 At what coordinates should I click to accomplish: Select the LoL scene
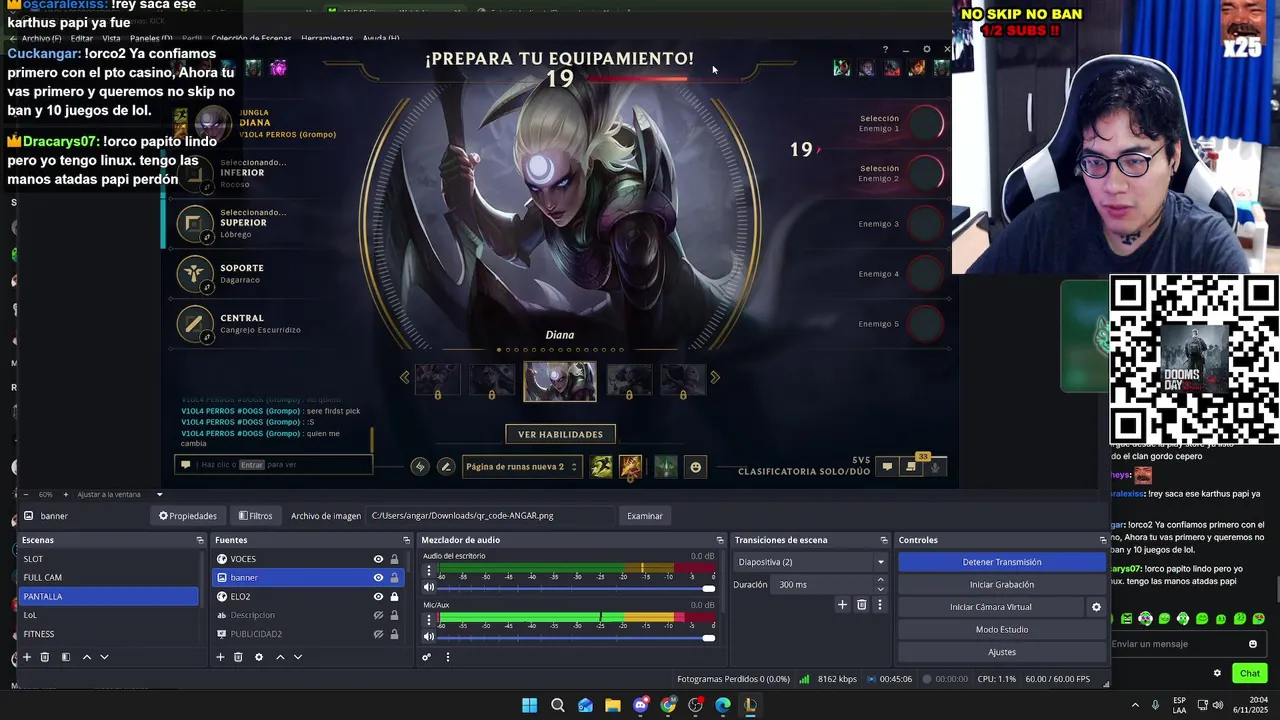(109, 615)
